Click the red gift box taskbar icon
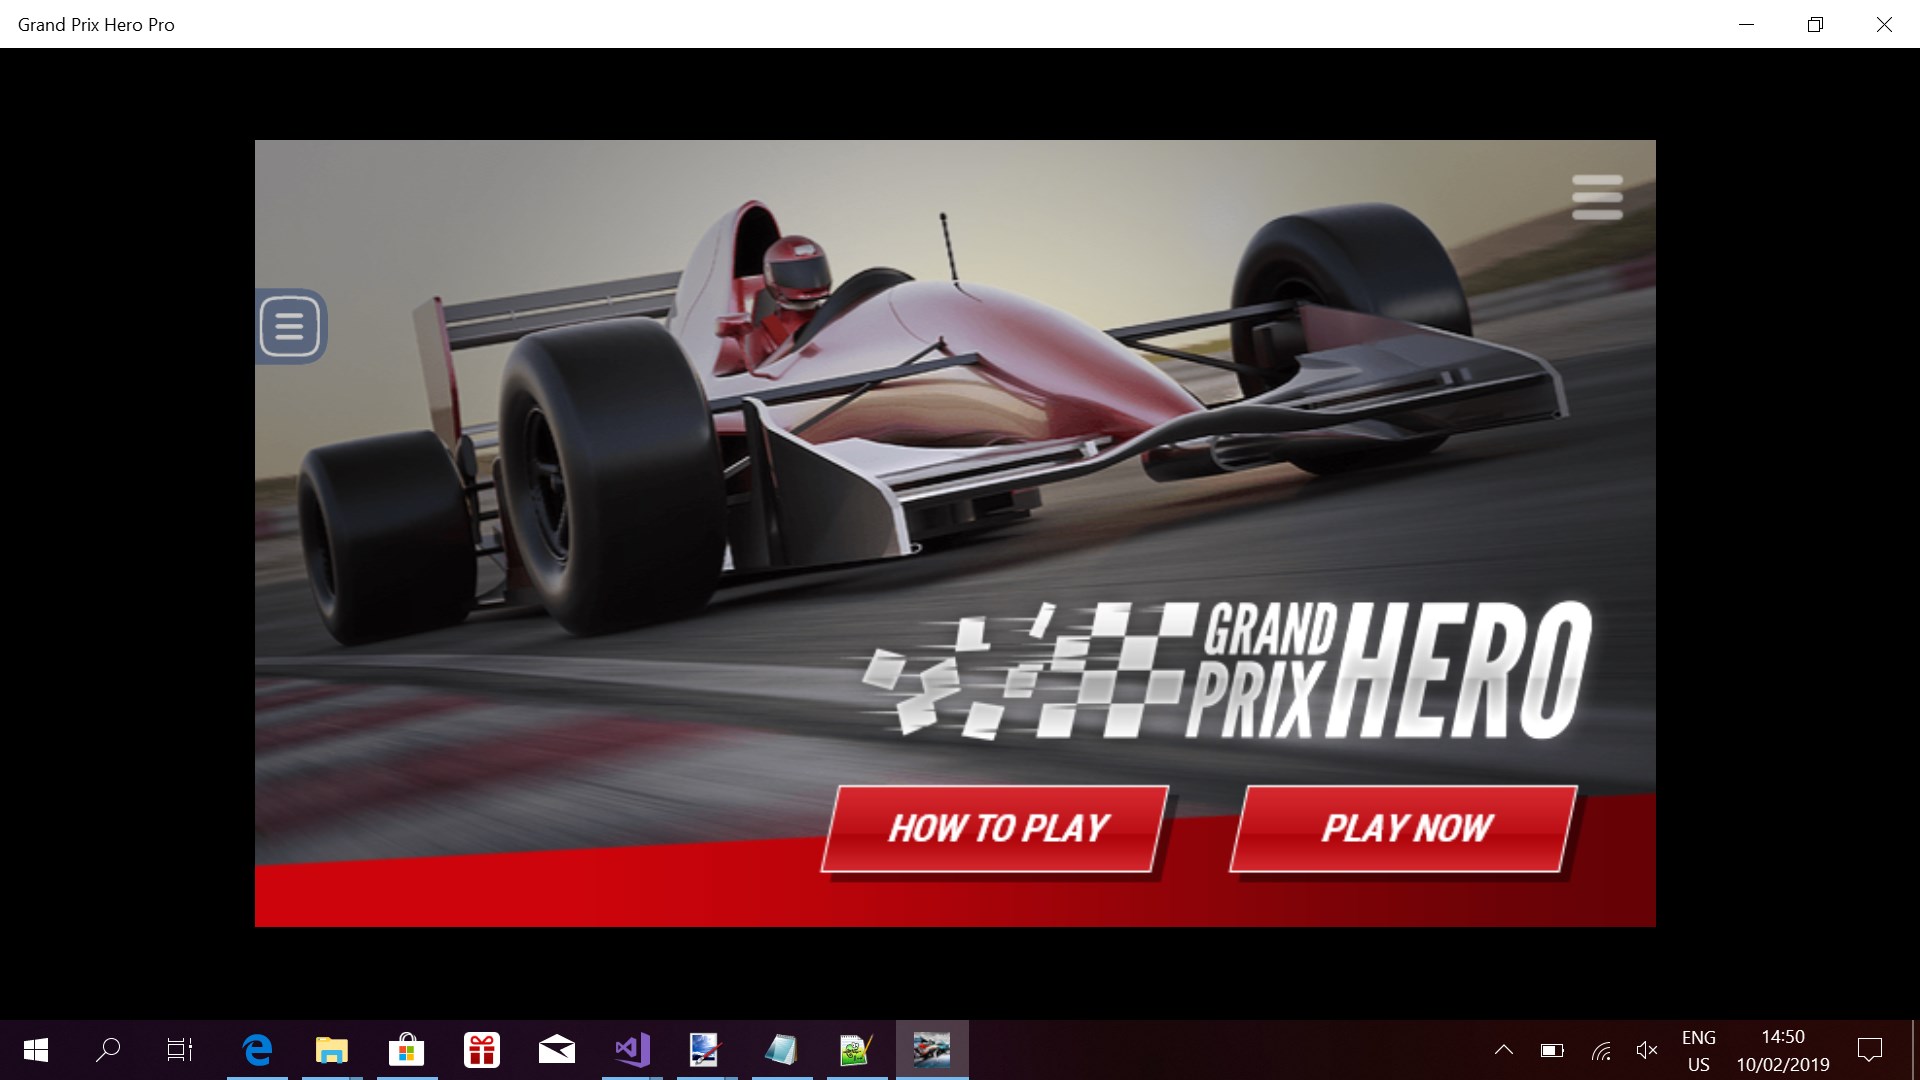This screenshot has width=1920, height=1080. [481, 1050]
